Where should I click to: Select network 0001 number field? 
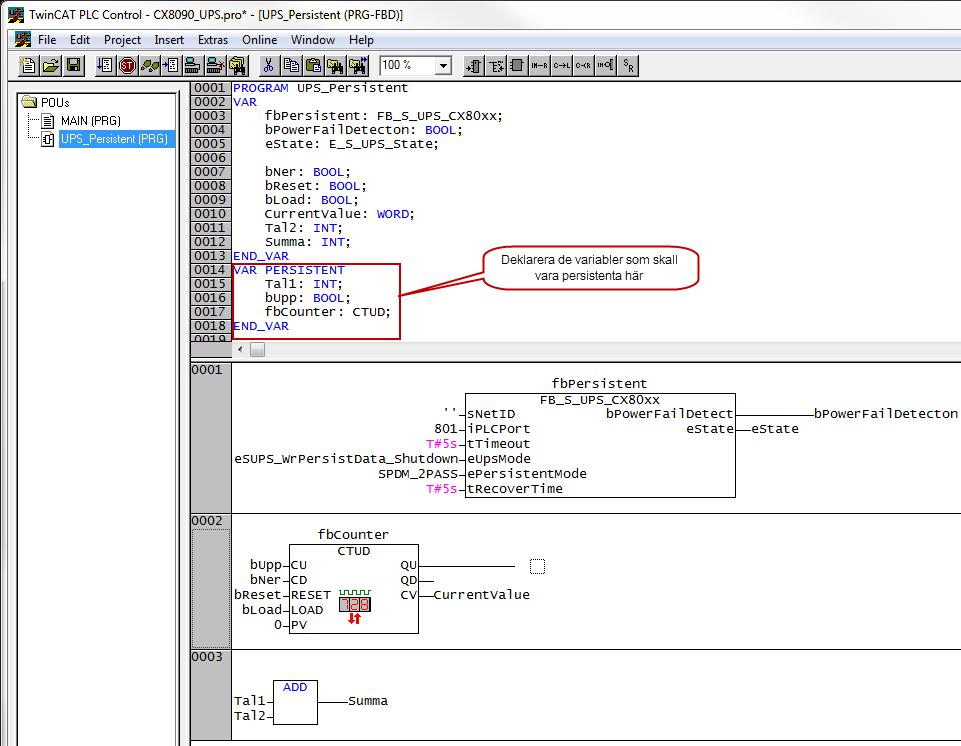tap(211, 438)
